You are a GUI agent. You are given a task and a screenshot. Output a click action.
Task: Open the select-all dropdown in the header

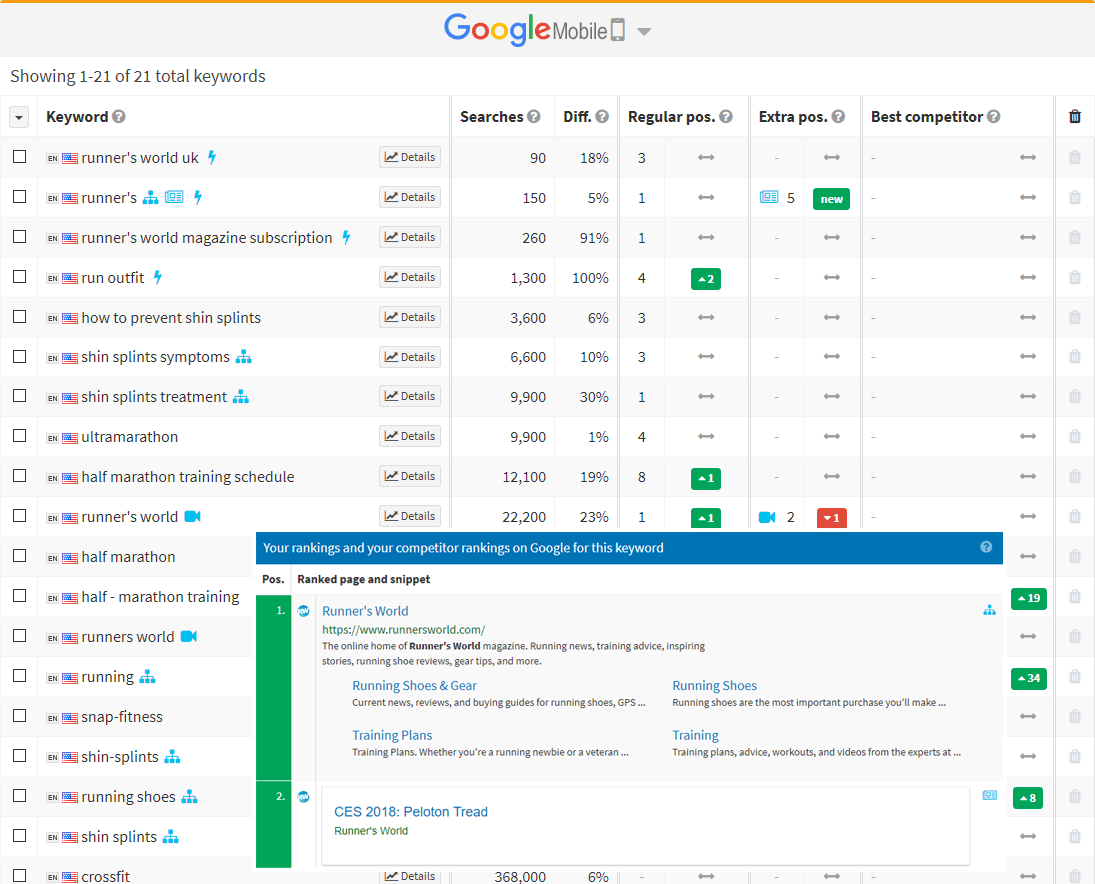18,116
